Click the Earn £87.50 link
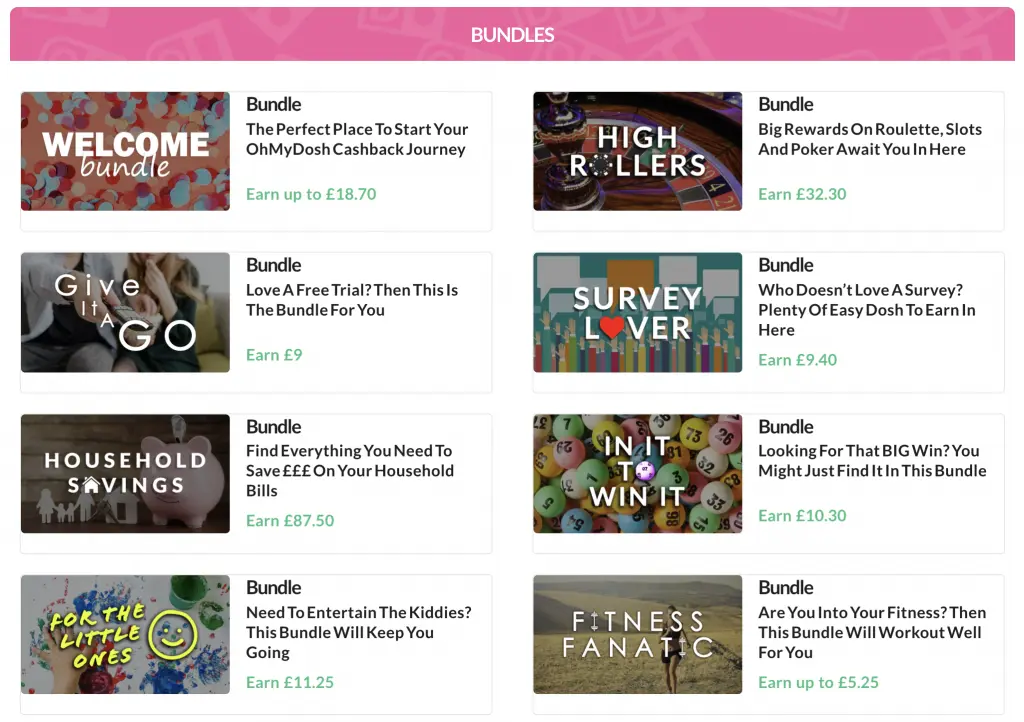1024x722 pixels. pyautogui.click(x=290, y=521)
